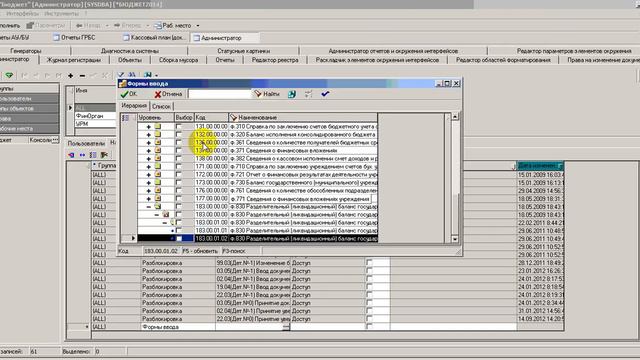Expand the 173.00.00.00 ф.730 node
640x360 pixels.
149,183
